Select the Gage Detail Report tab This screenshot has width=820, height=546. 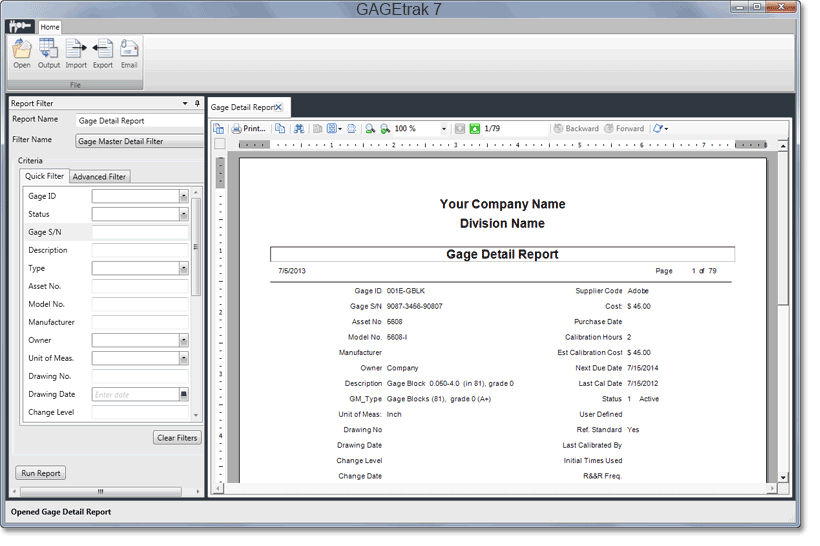243,107
